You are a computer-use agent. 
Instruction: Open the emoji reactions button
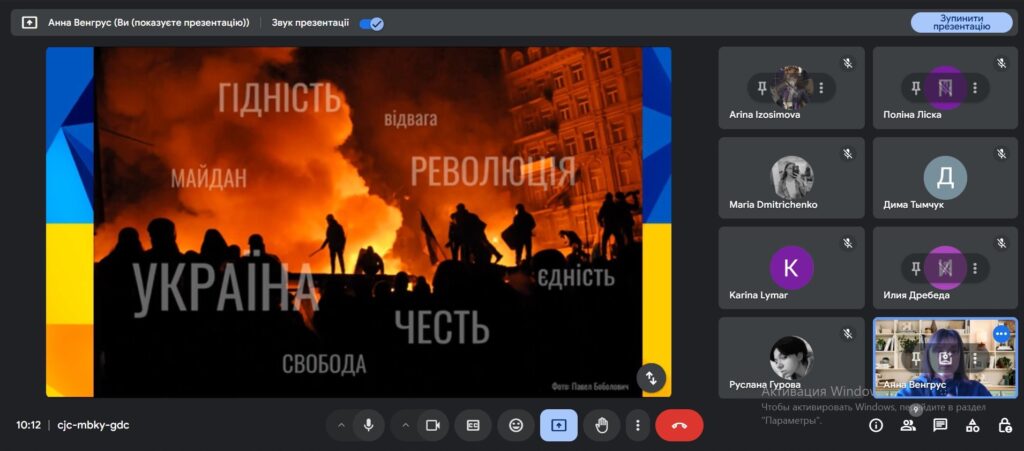click(x=516, y=426)
